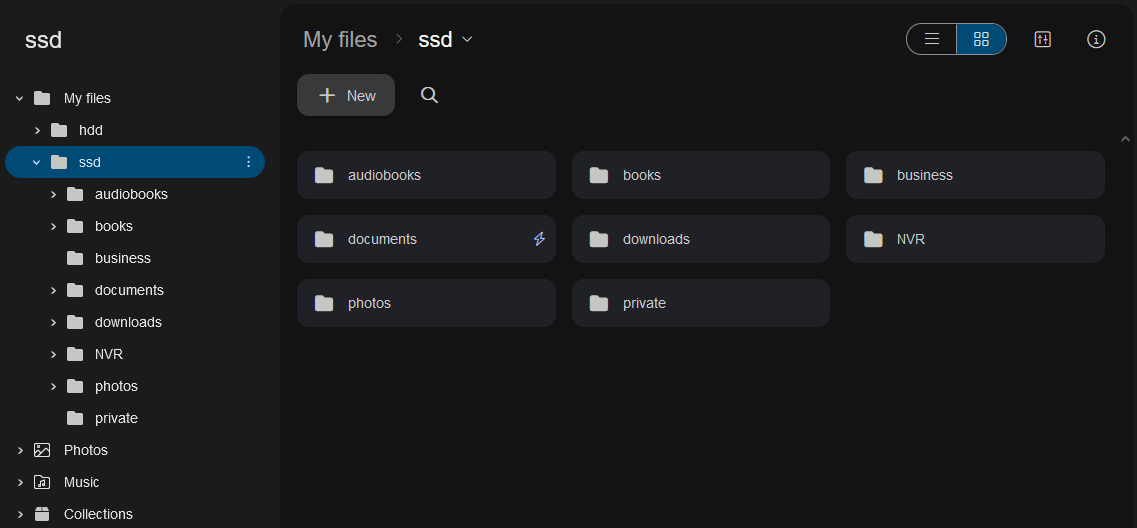Expand the audiobooks tree folder

point(53,194)
